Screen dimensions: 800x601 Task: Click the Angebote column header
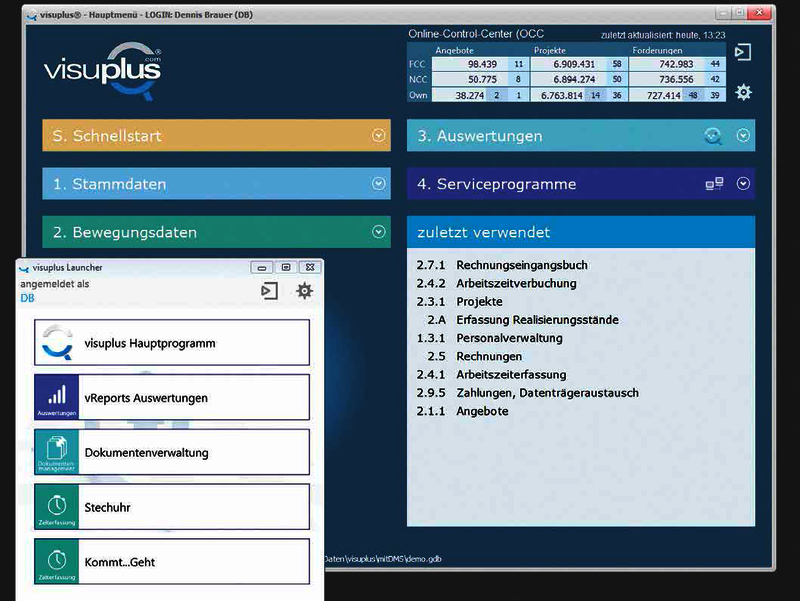coord(454,51)
